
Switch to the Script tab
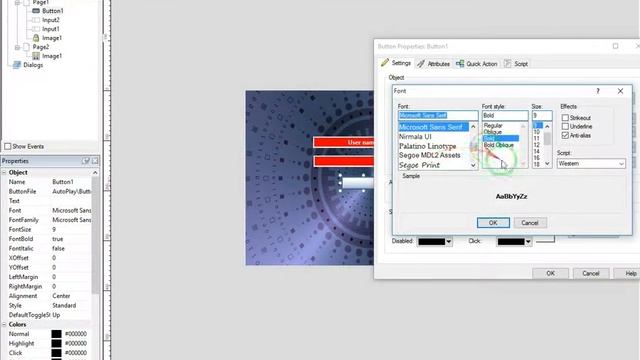pyautogui.click(x=516, y=64)
